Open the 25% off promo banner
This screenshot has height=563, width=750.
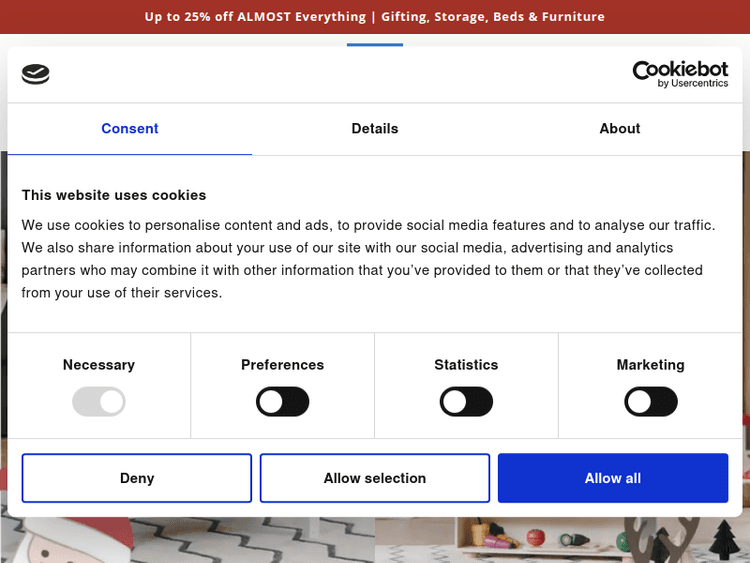click(x=375, y=17)
